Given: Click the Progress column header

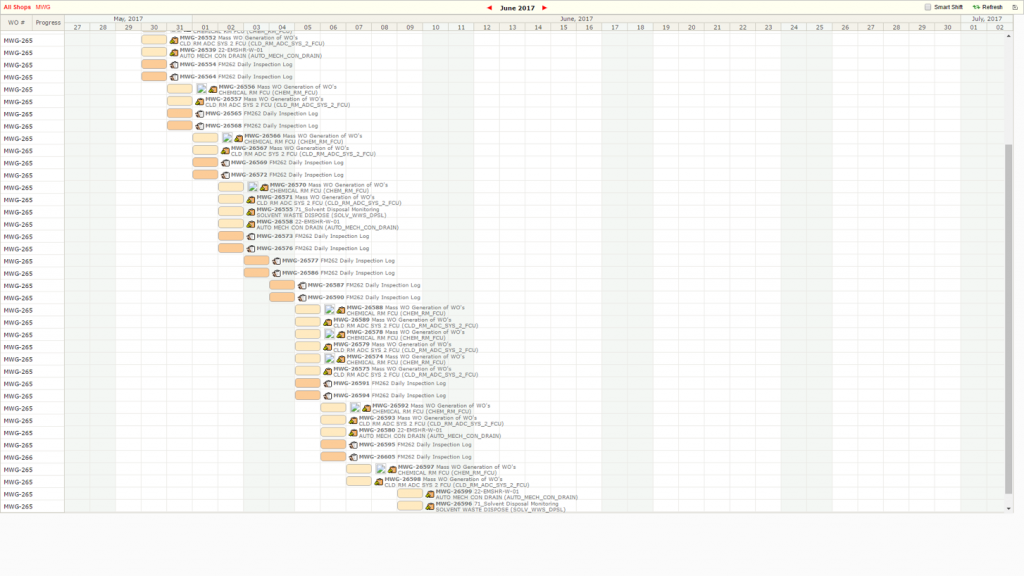Looking at the screenshot, I should (x=48, y=22).
